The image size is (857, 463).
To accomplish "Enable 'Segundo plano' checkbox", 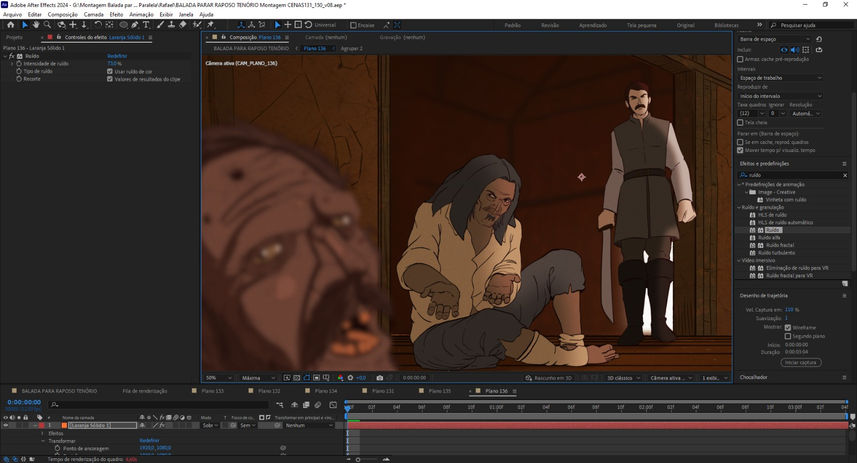I will point(788,336).
